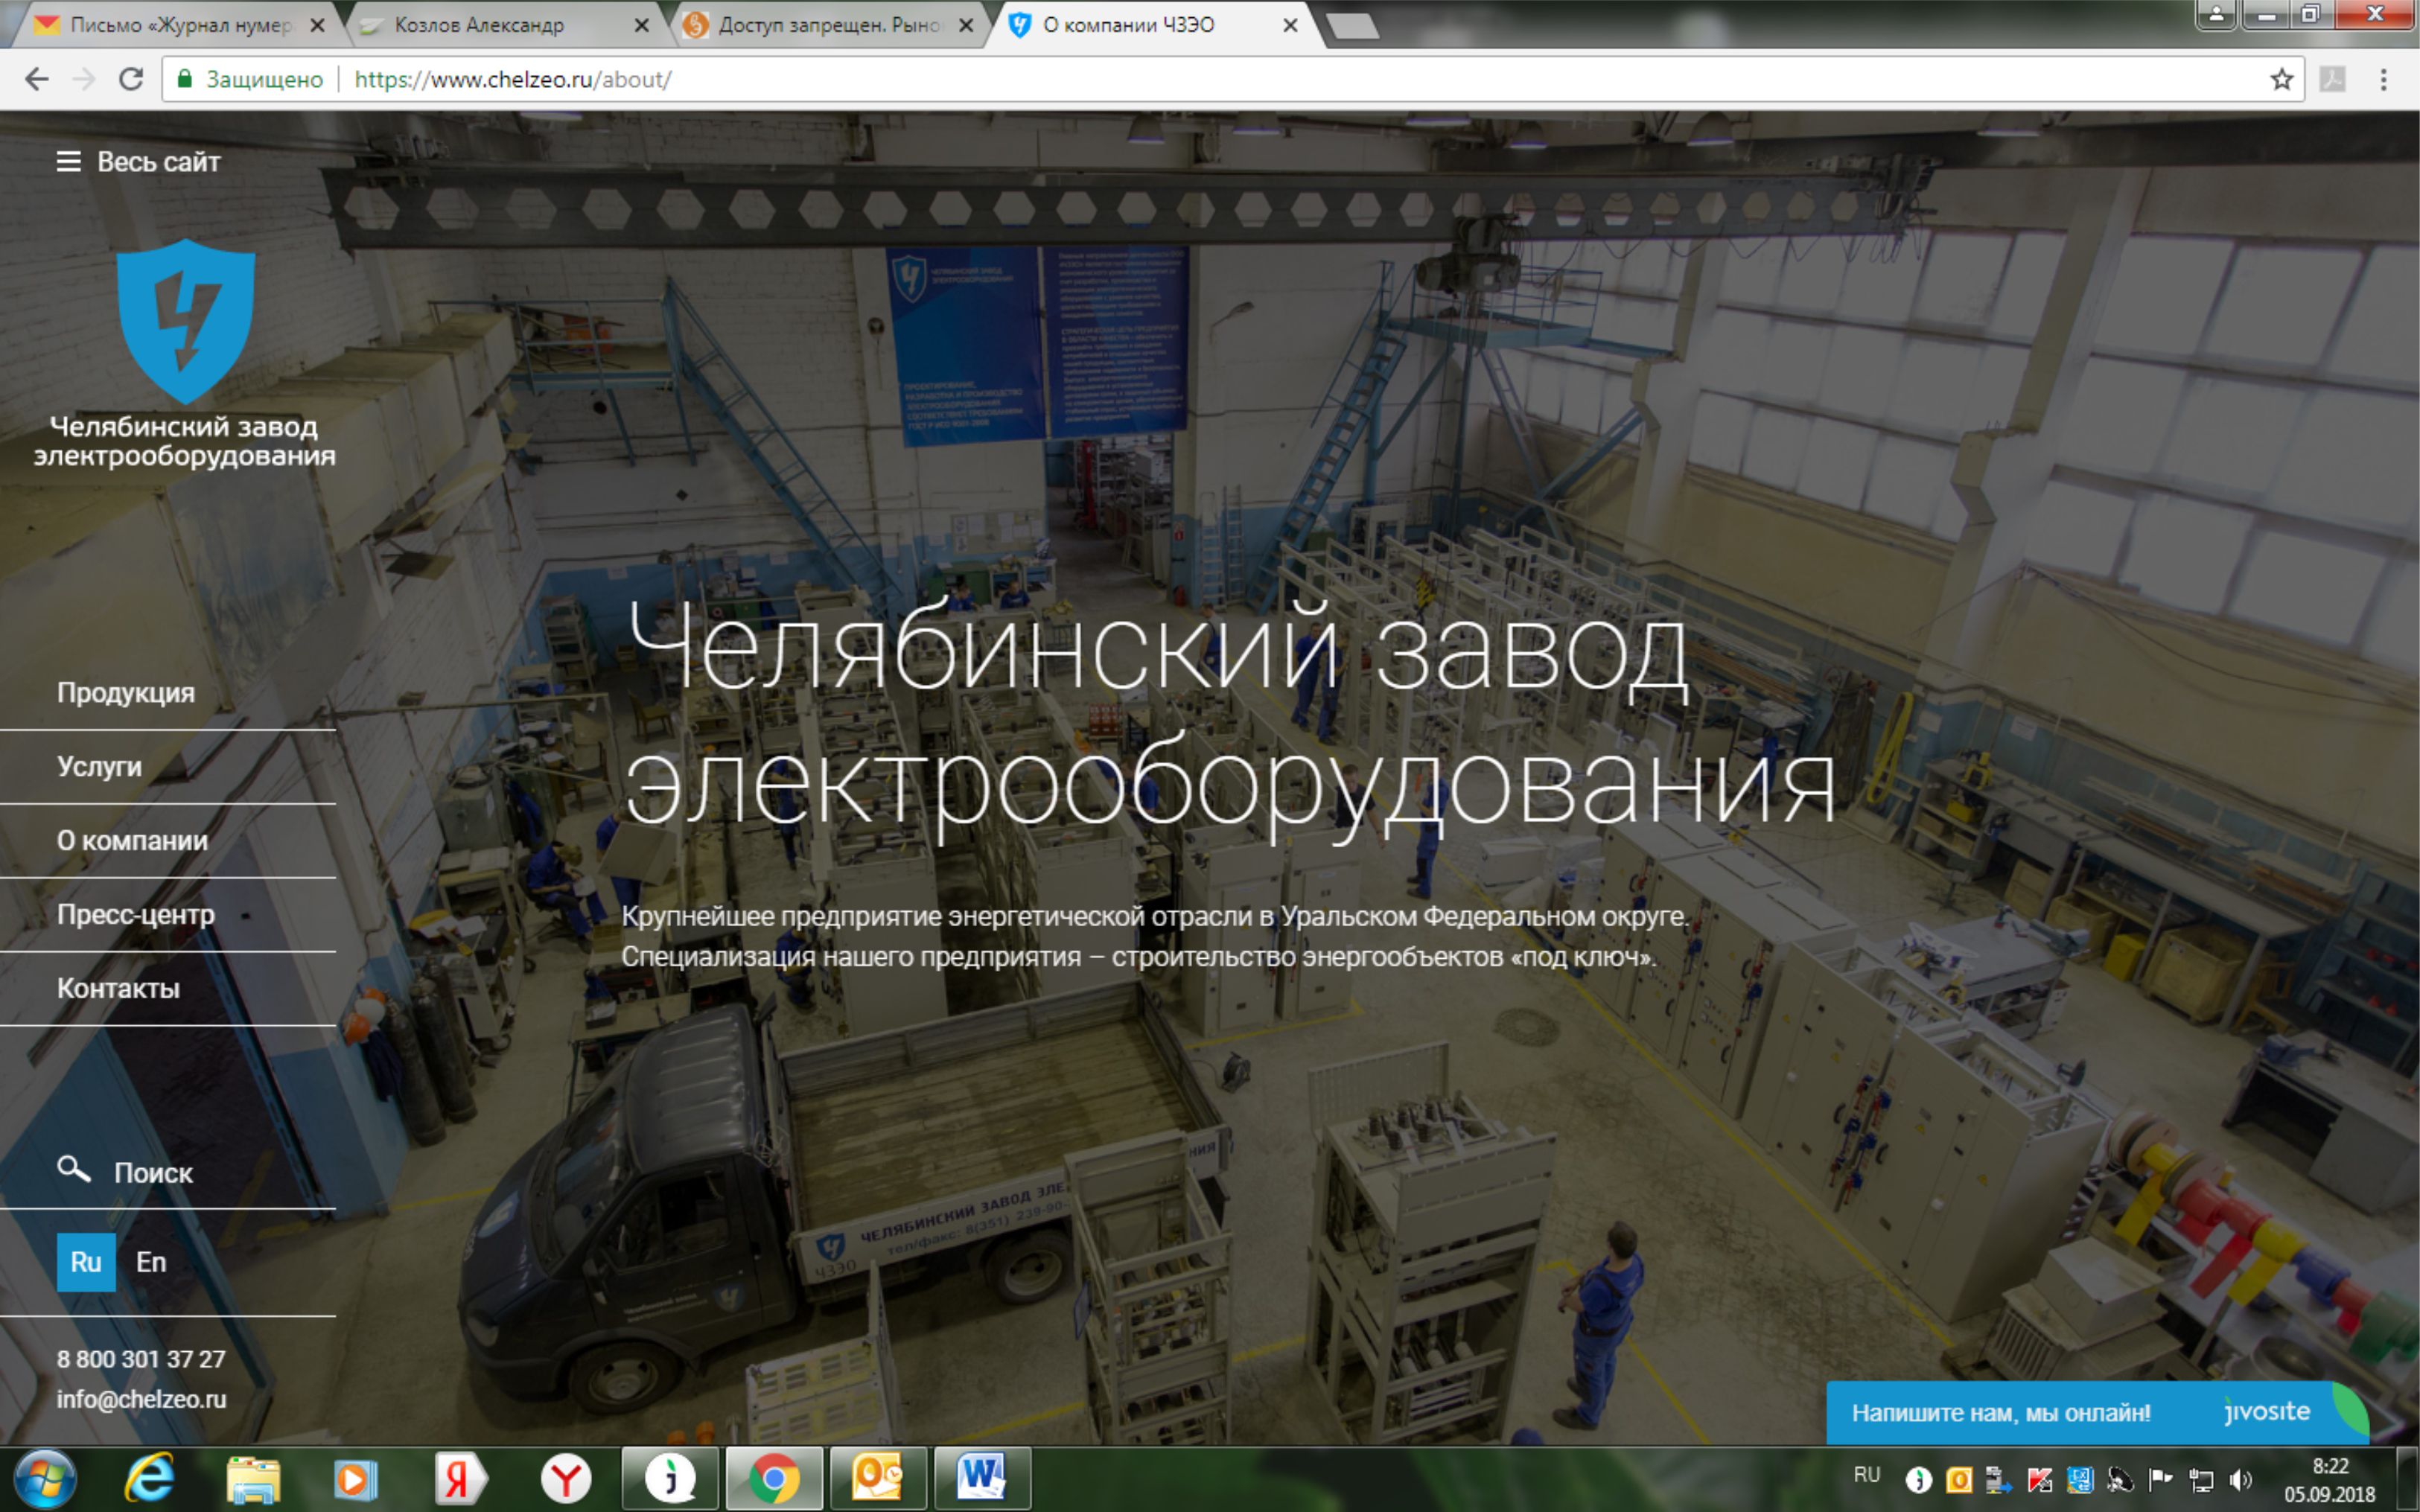Launch Yandex Browser from the taskbar

coord(566,1478)
